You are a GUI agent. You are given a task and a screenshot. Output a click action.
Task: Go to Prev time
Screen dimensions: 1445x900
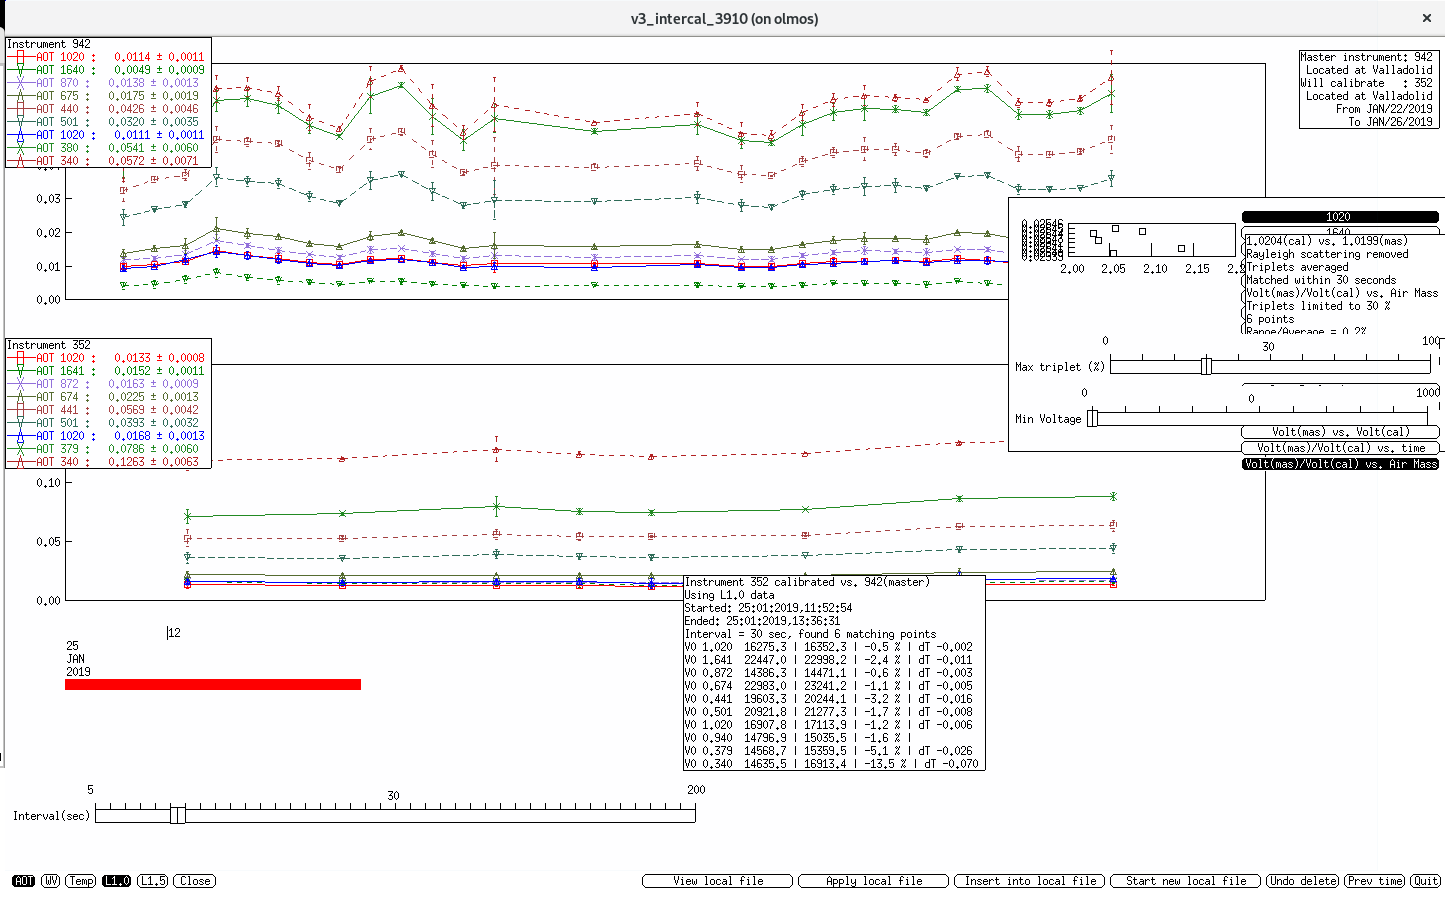(1374, 881)
